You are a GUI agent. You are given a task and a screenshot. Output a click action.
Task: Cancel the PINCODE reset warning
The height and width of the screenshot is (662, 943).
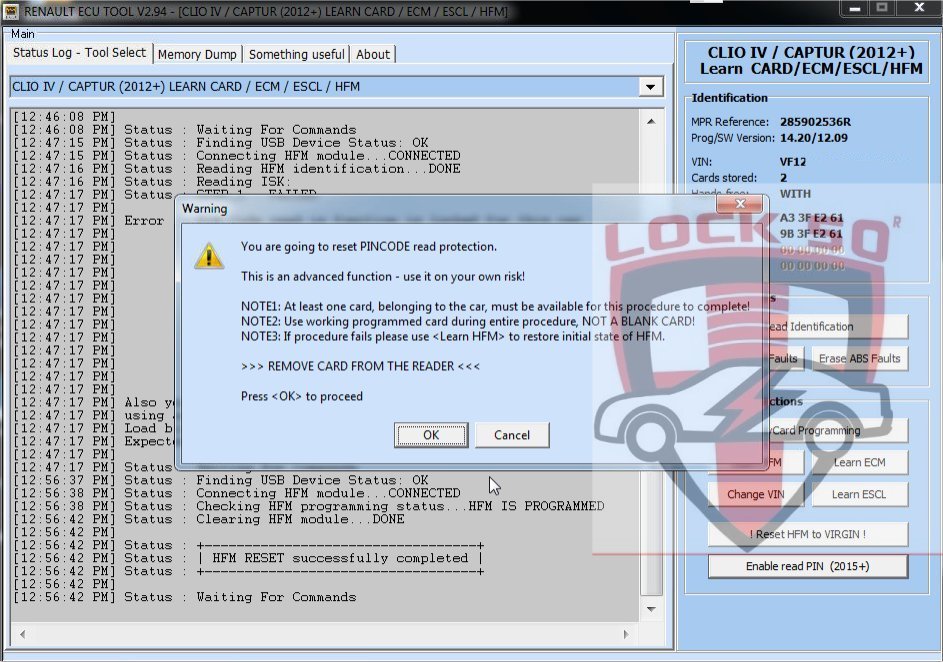(x=511, y=435)
